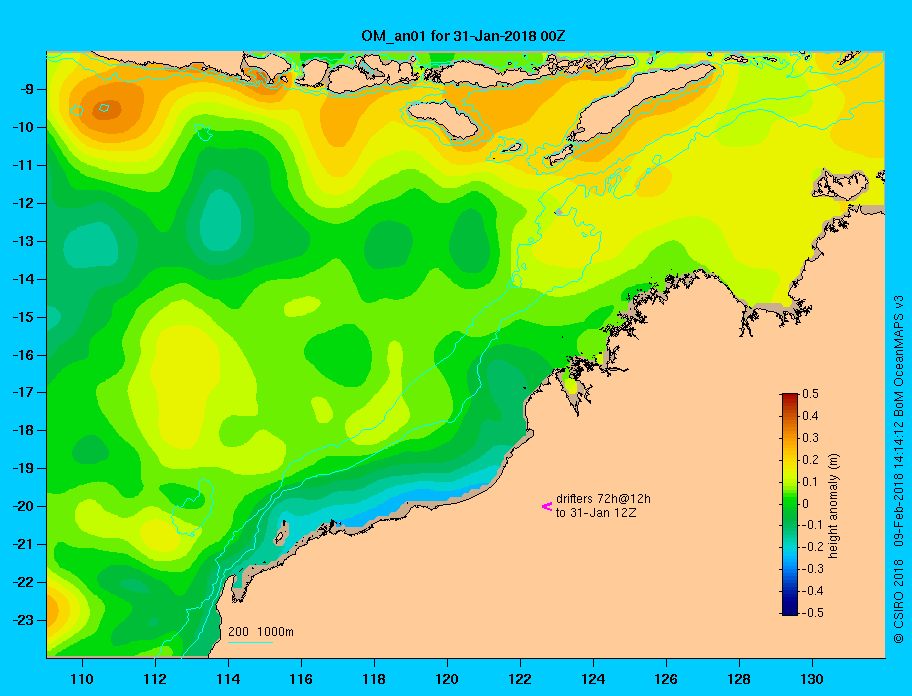Click the colorbar tick label '0.4'

point(810,416)
